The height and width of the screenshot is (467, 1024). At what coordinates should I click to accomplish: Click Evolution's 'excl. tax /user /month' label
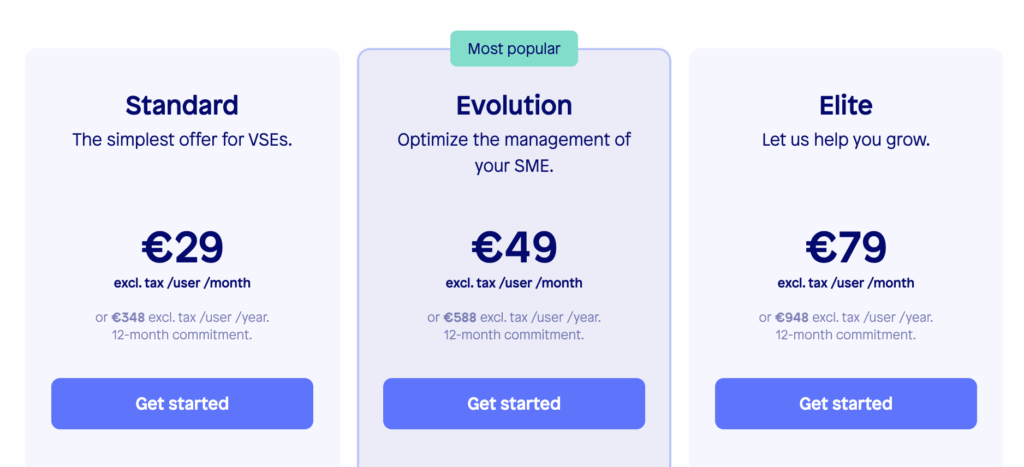pyautogui.click(x=514, y=283)
